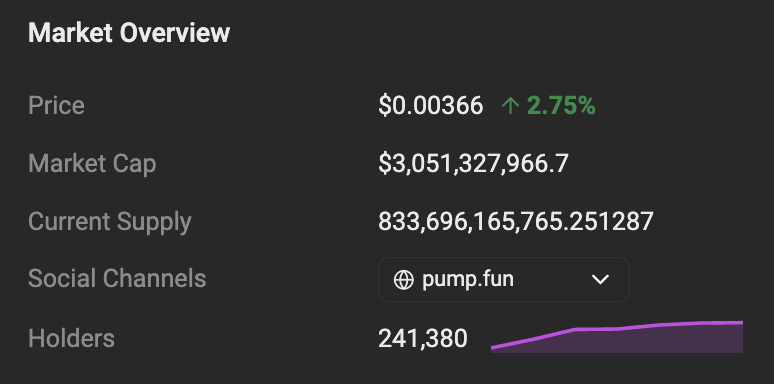
Task: Click the Current Supply label
Action: click(110, 222)
